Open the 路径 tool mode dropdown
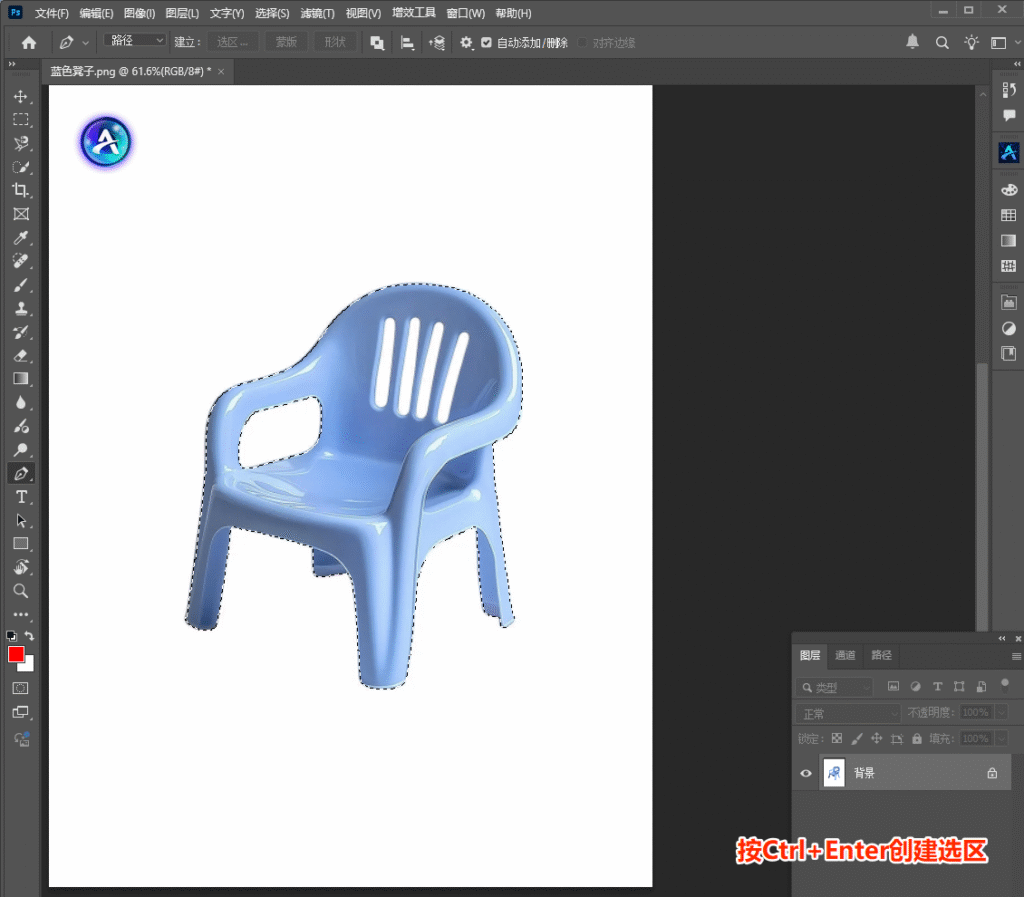The height and width of the screenshot is (897, 1024). pyautogui.click(x=135, y=40)
